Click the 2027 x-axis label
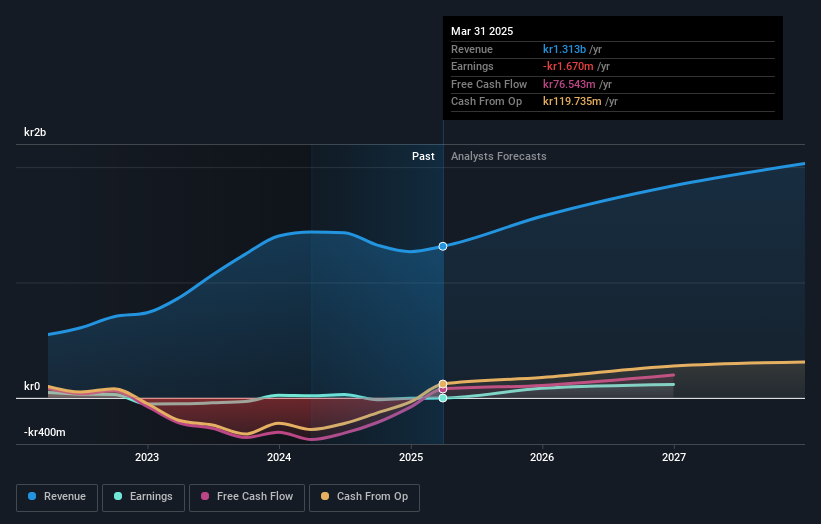821x524 pixels. coord(674,457)
